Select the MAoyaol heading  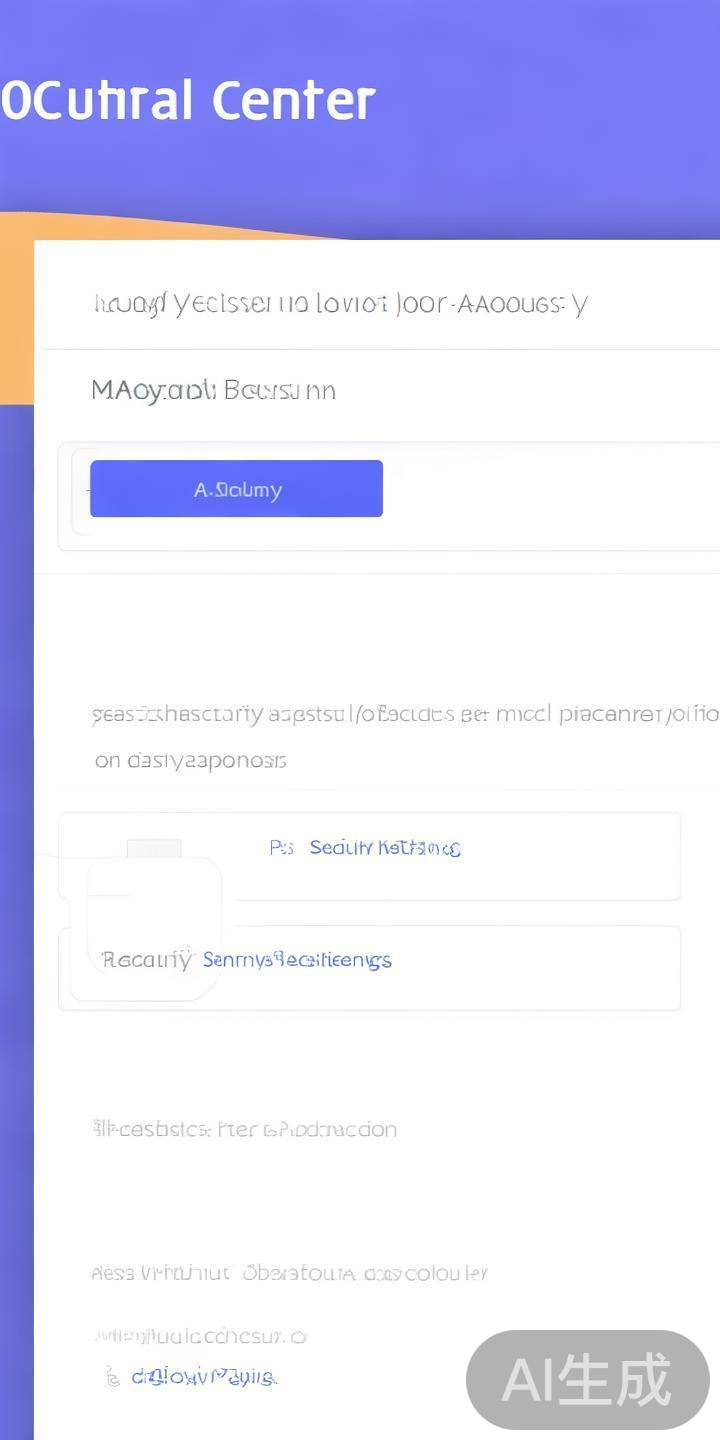tap(213, 390)
